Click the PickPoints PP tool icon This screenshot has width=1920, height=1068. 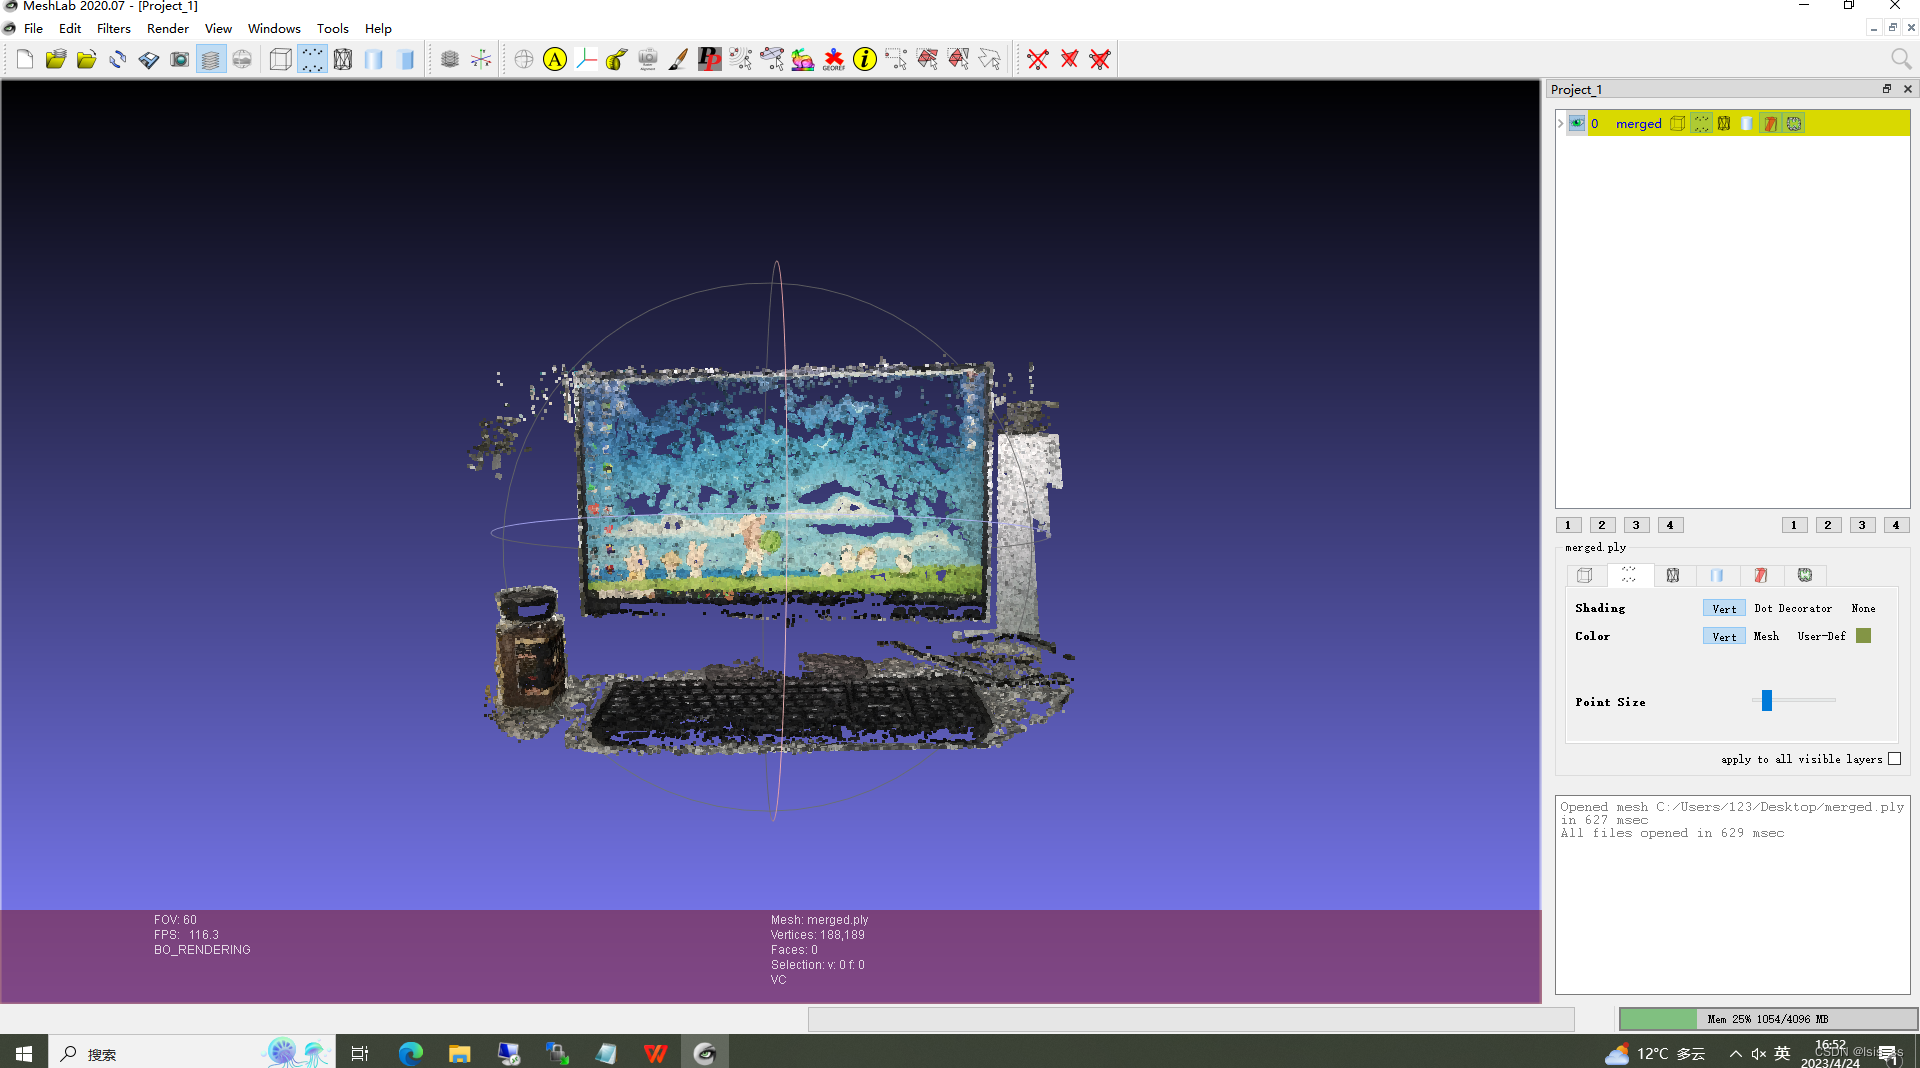710,60
